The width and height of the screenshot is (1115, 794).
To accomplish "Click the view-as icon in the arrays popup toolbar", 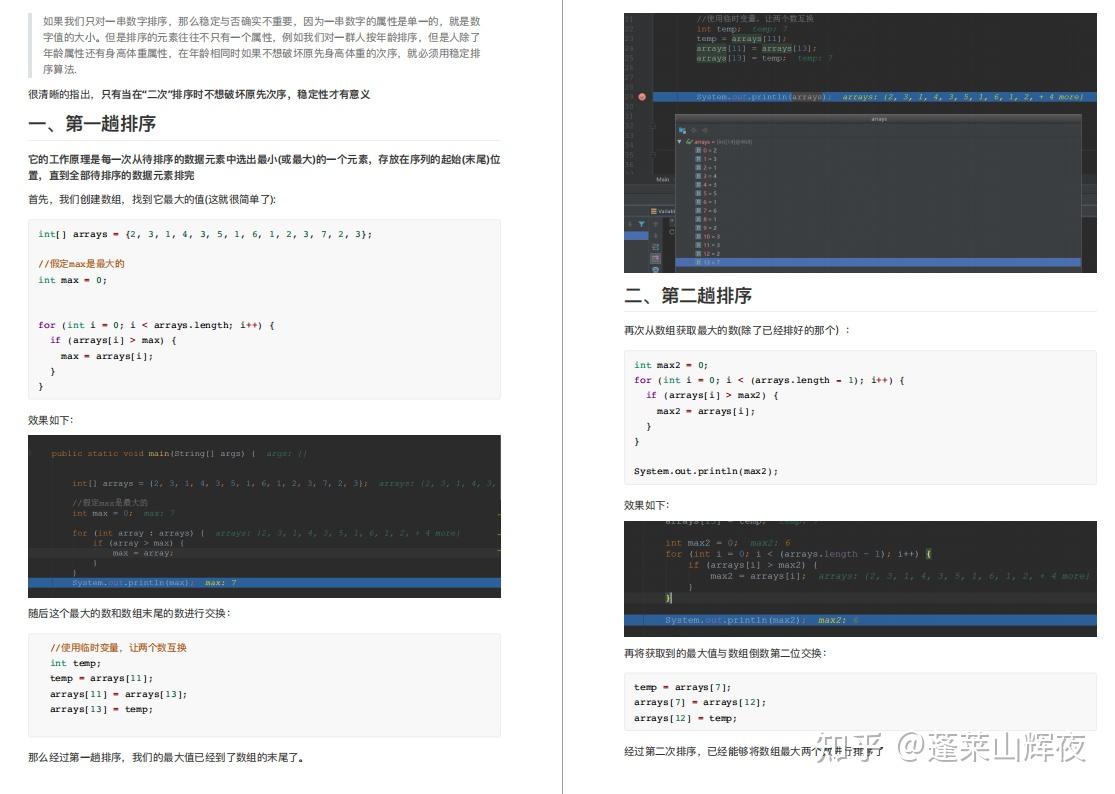I will point(682,131).
